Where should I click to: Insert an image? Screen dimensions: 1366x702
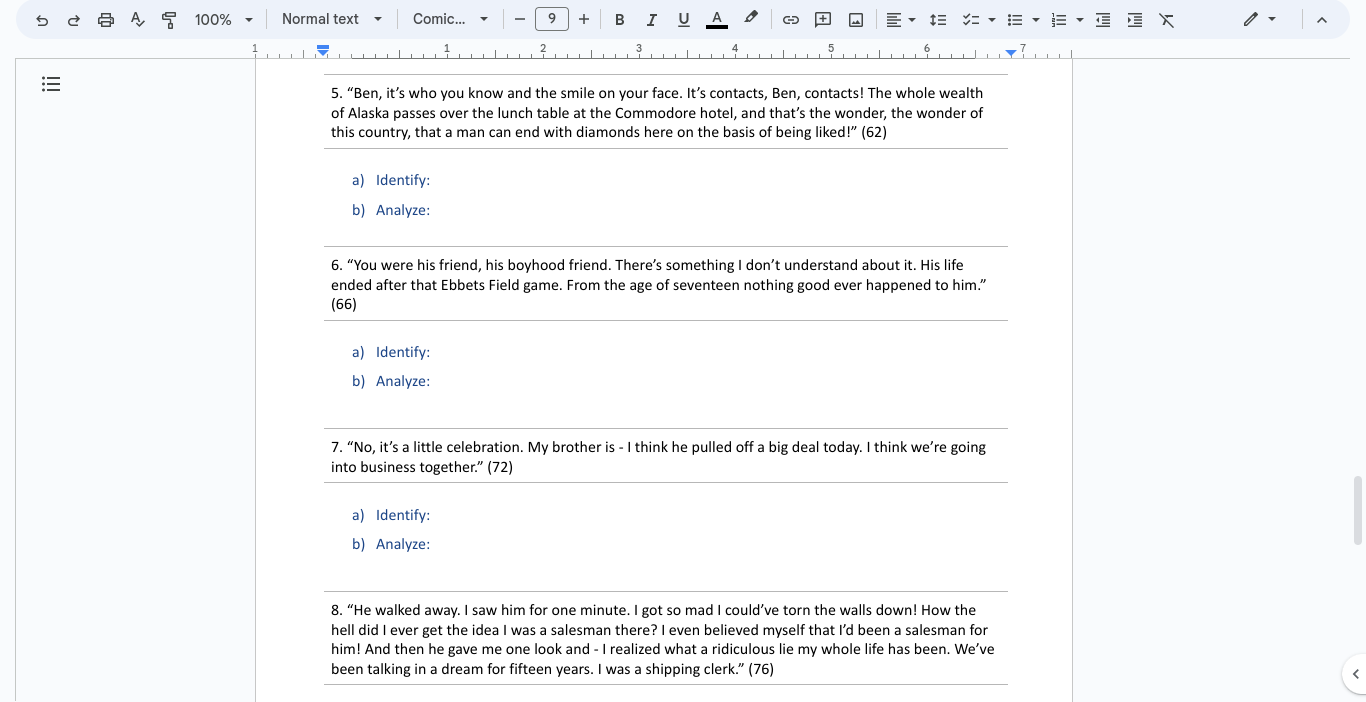tap(856, 20)
